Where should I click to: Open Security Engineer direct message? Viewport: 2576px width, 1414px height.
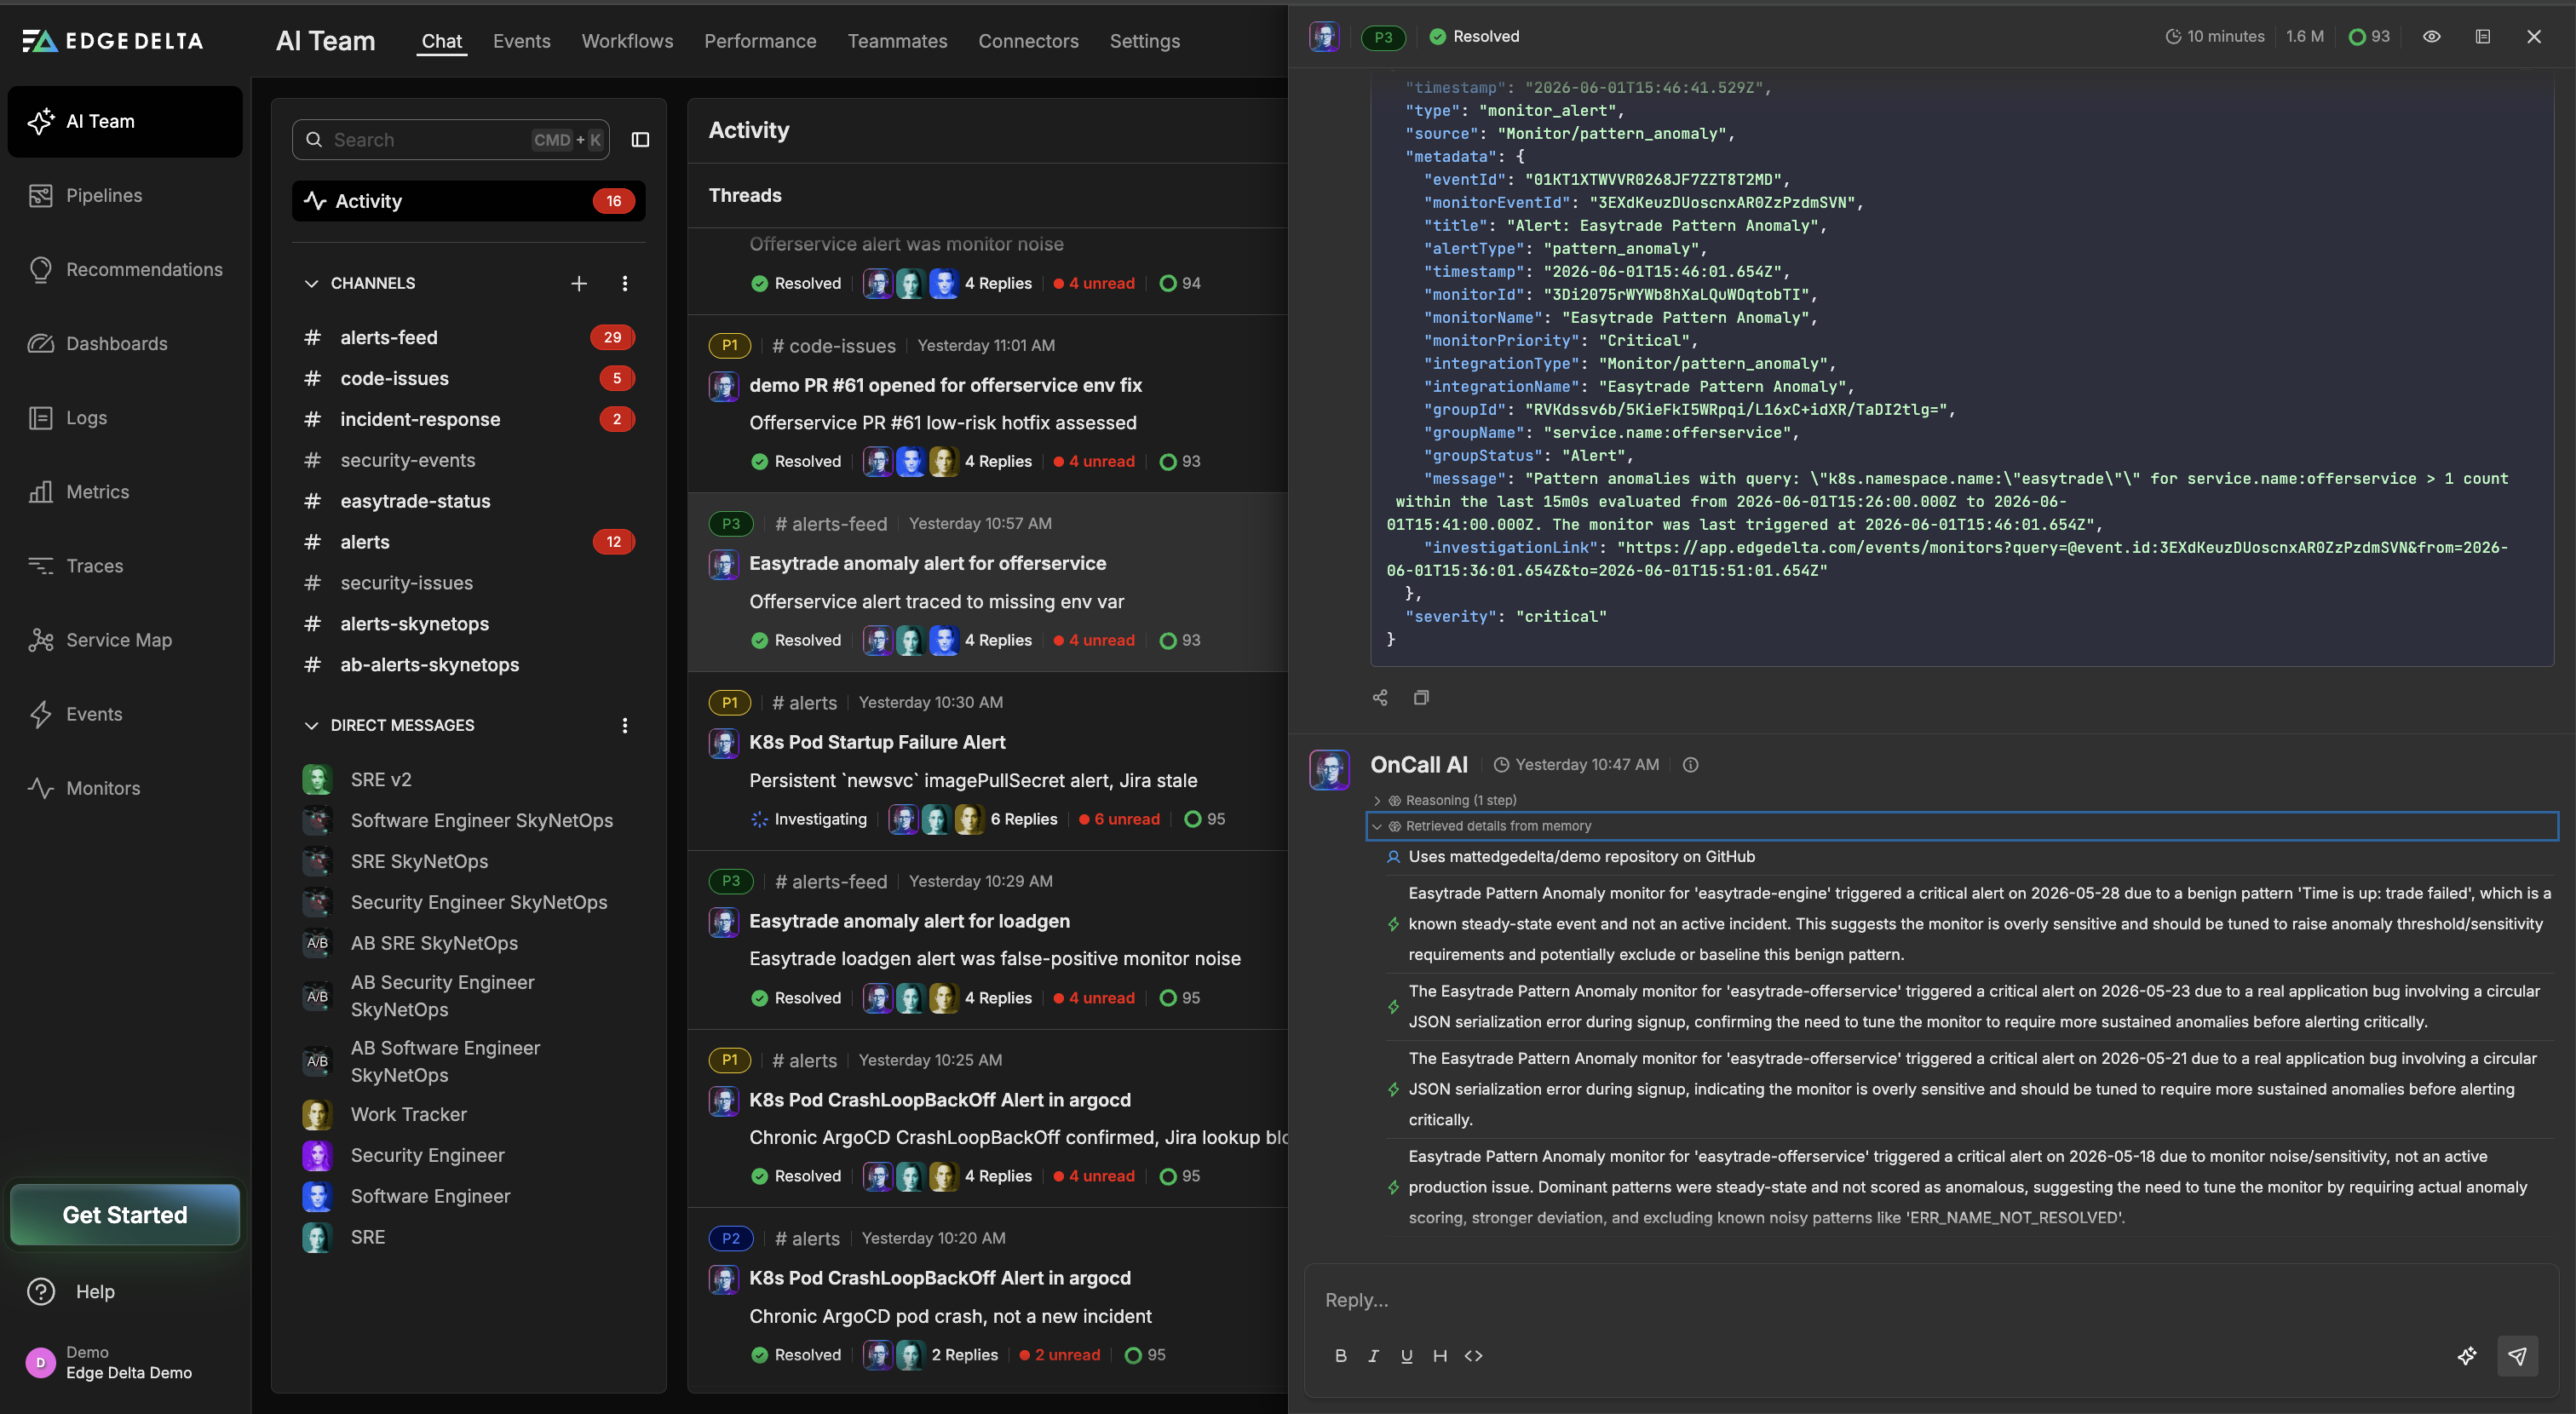(x=468, y=1155)
